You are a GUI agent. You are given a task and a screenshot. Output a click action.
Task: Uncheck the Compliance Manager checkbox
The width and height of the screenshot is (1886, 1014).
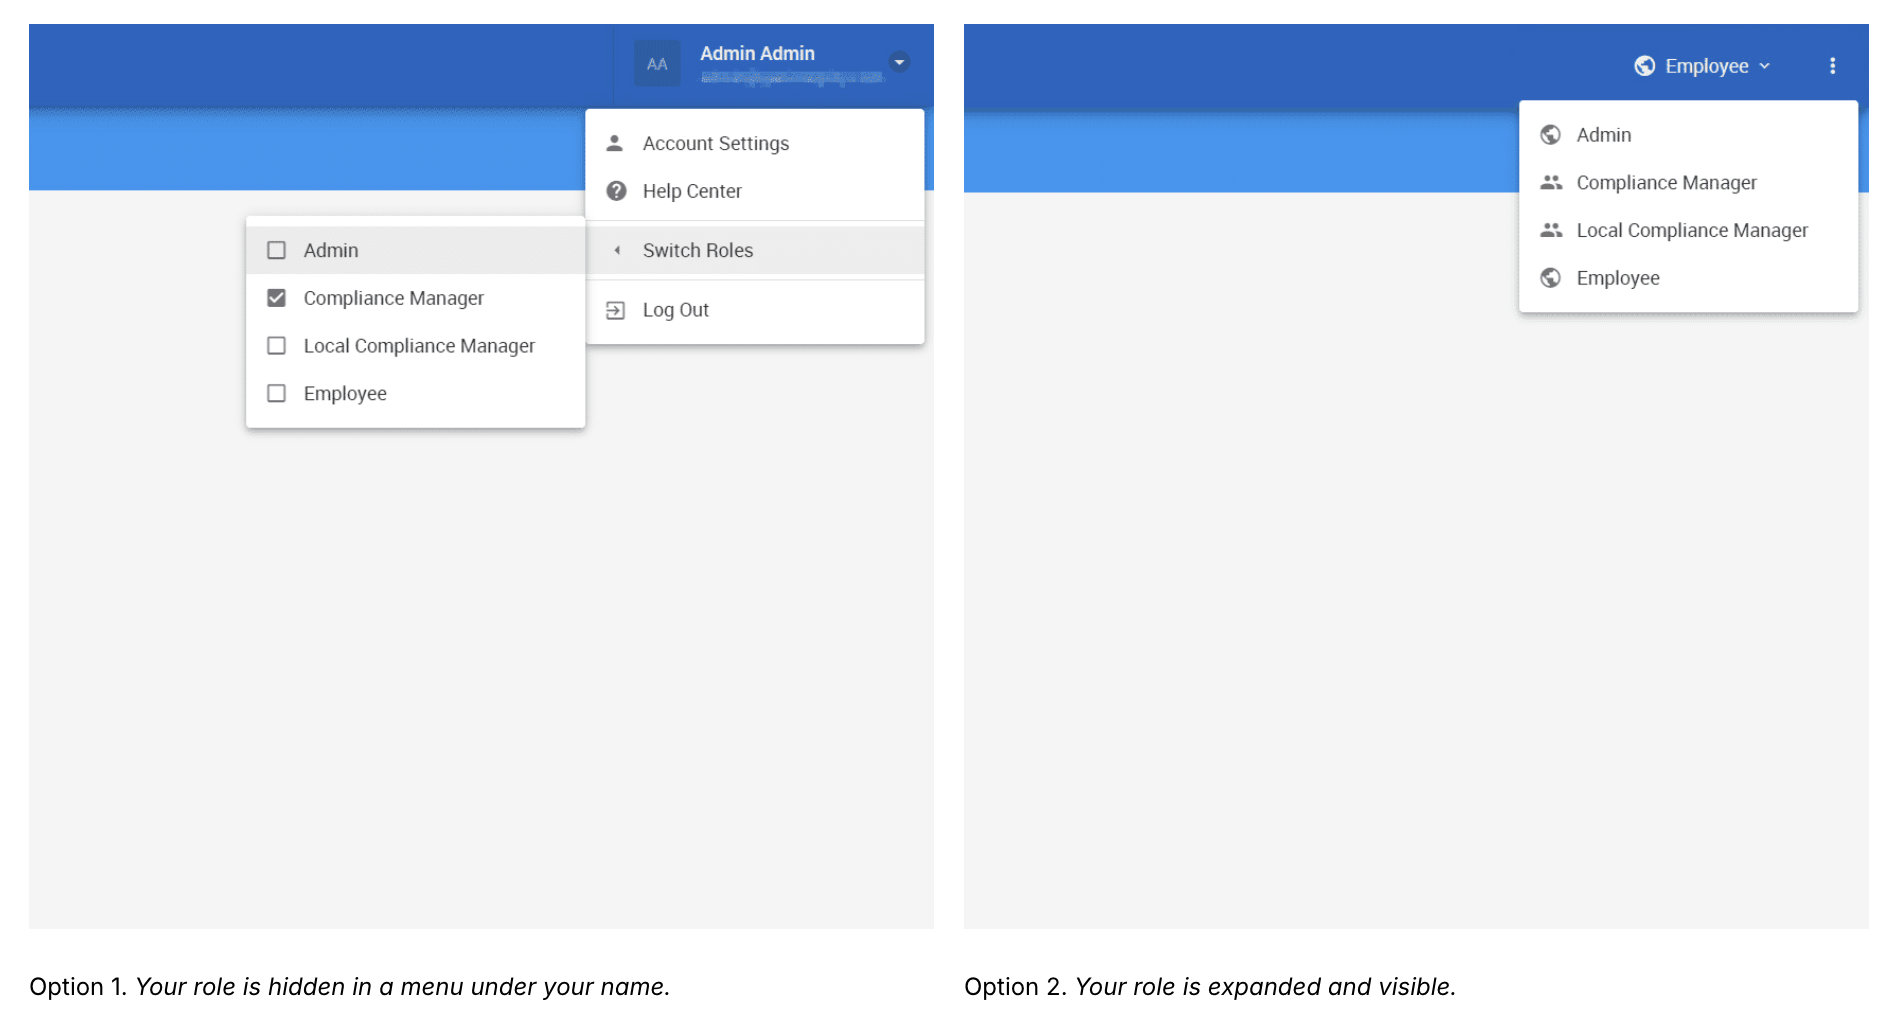pyautogui.click(x=277, y=298)
